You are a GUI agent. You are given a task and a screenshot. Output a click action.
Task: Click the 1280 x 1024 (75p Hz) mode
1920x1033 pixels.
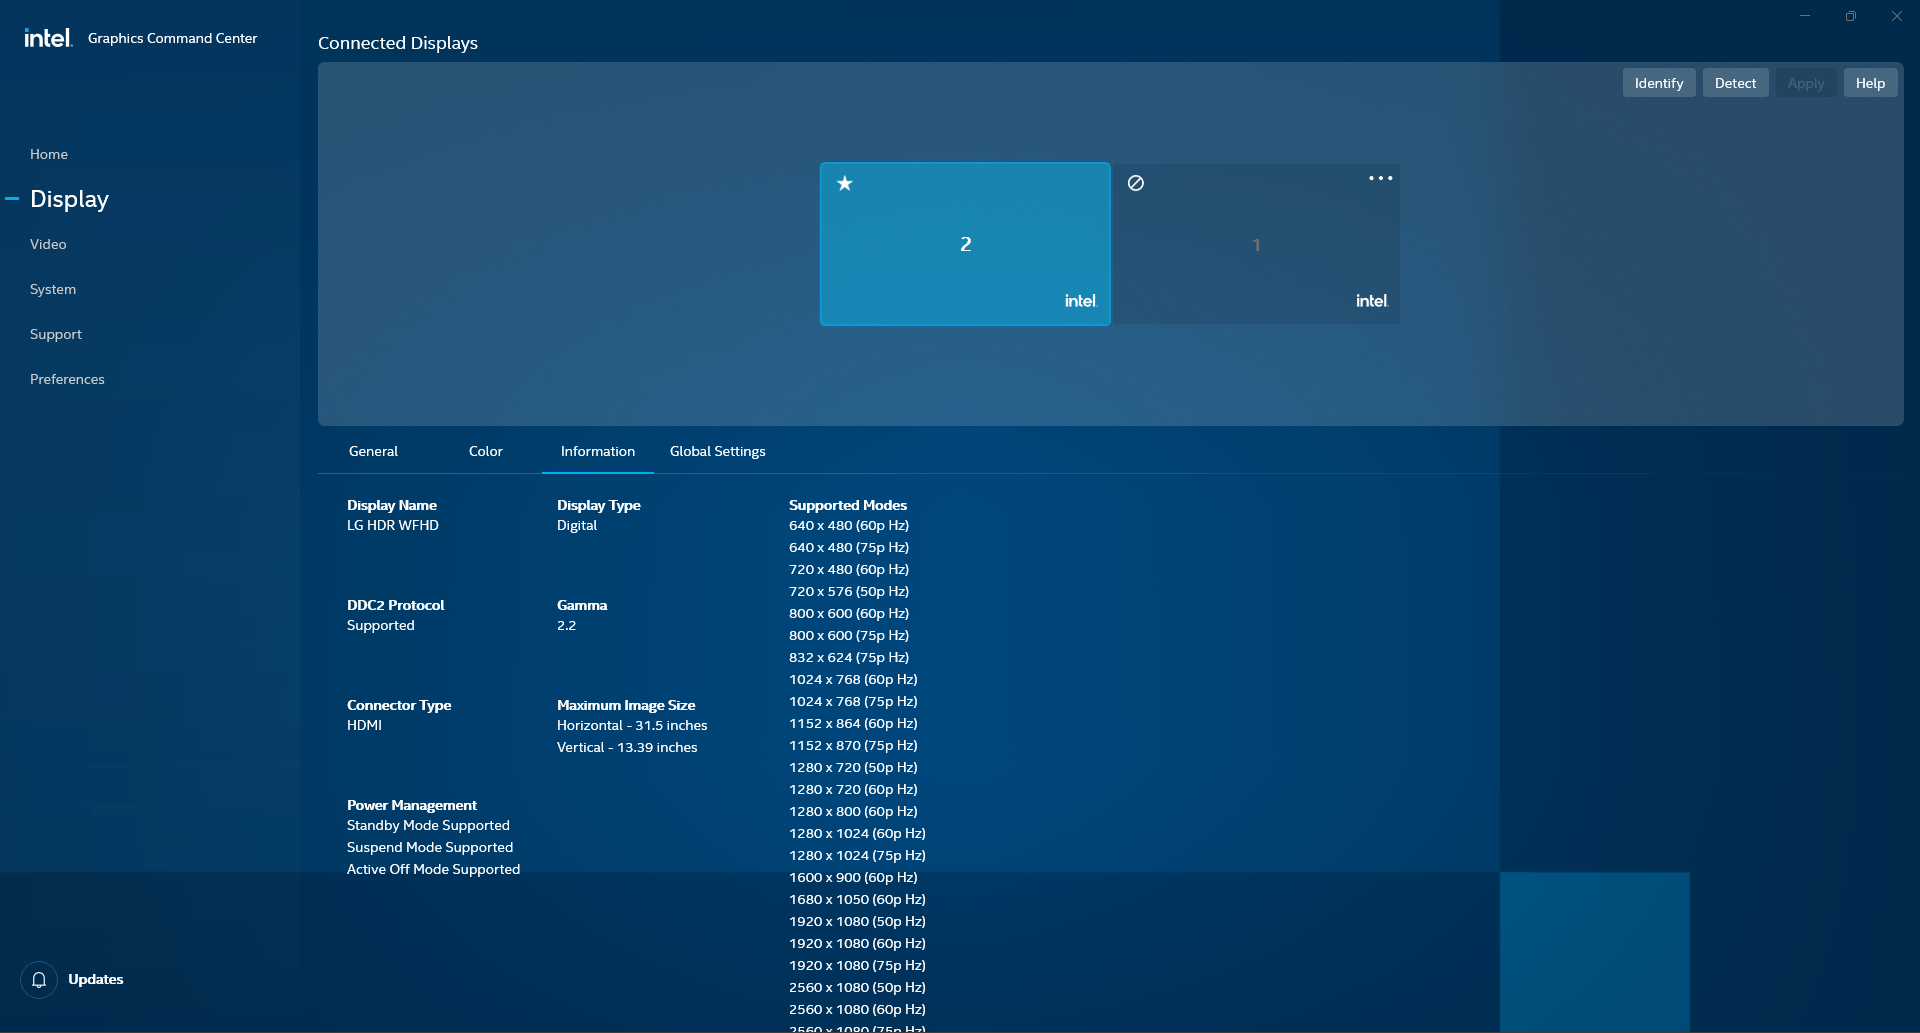pos(857,855)
